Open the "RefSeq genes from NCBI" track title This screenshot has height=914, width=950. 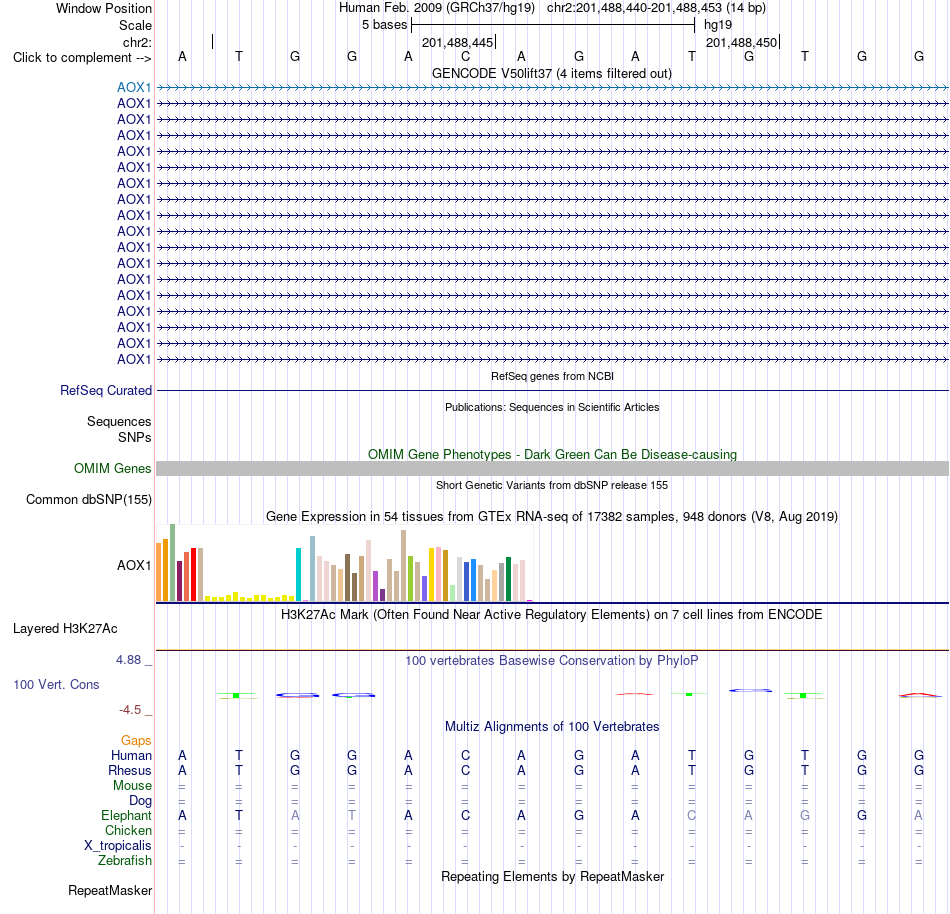tap(552, 376)
